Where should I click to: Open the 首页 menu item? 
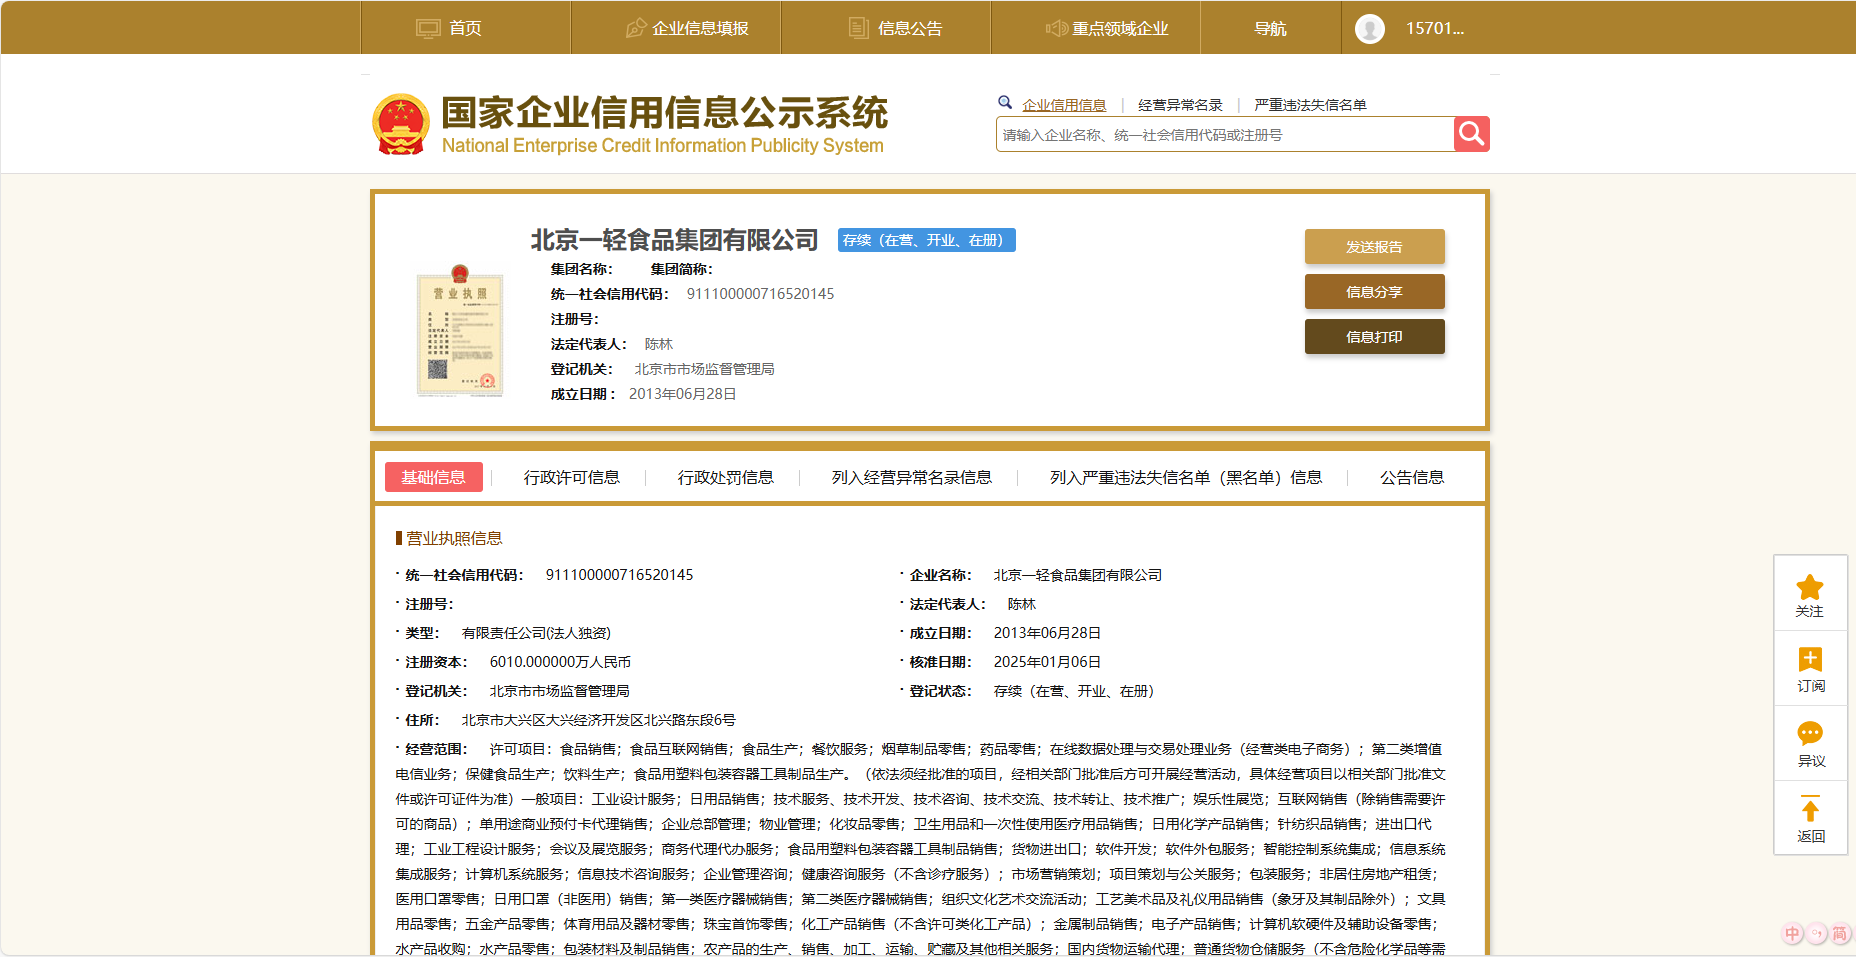tap(465, 28)
